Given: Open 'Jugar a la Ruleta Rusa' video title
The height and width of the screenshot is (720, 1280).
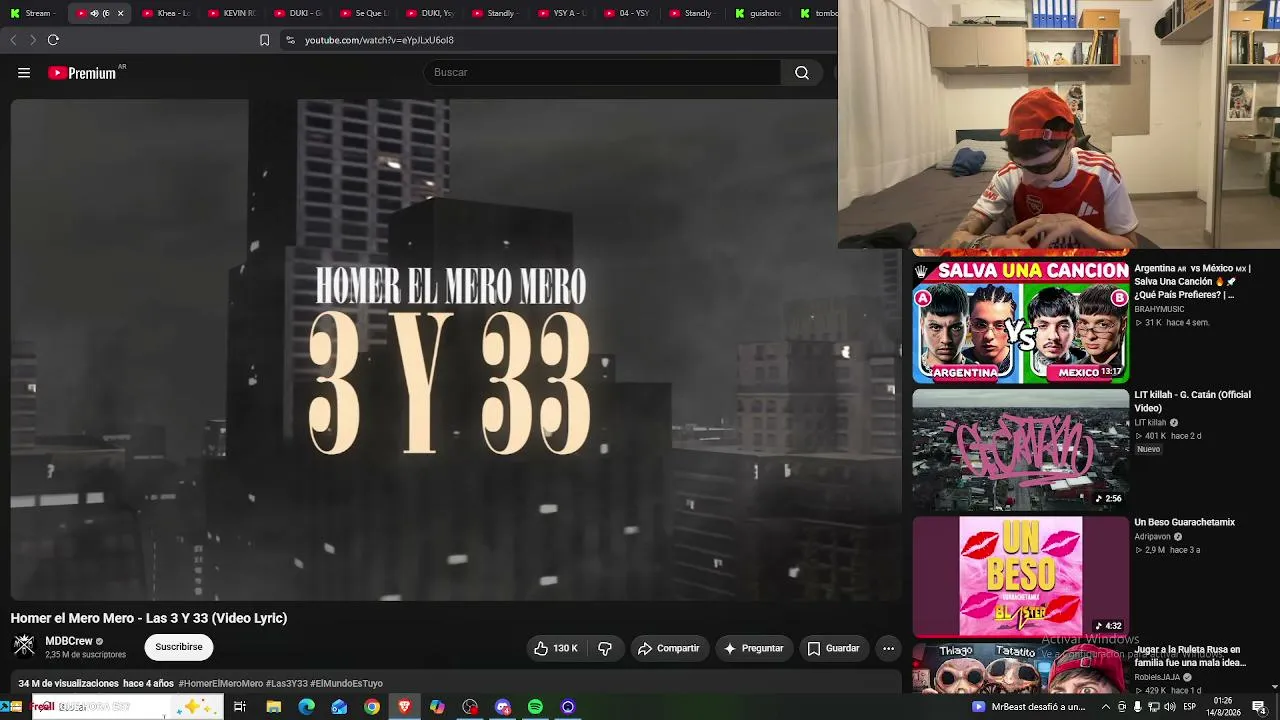Looking at the screenshot, I should point(1190,656).
